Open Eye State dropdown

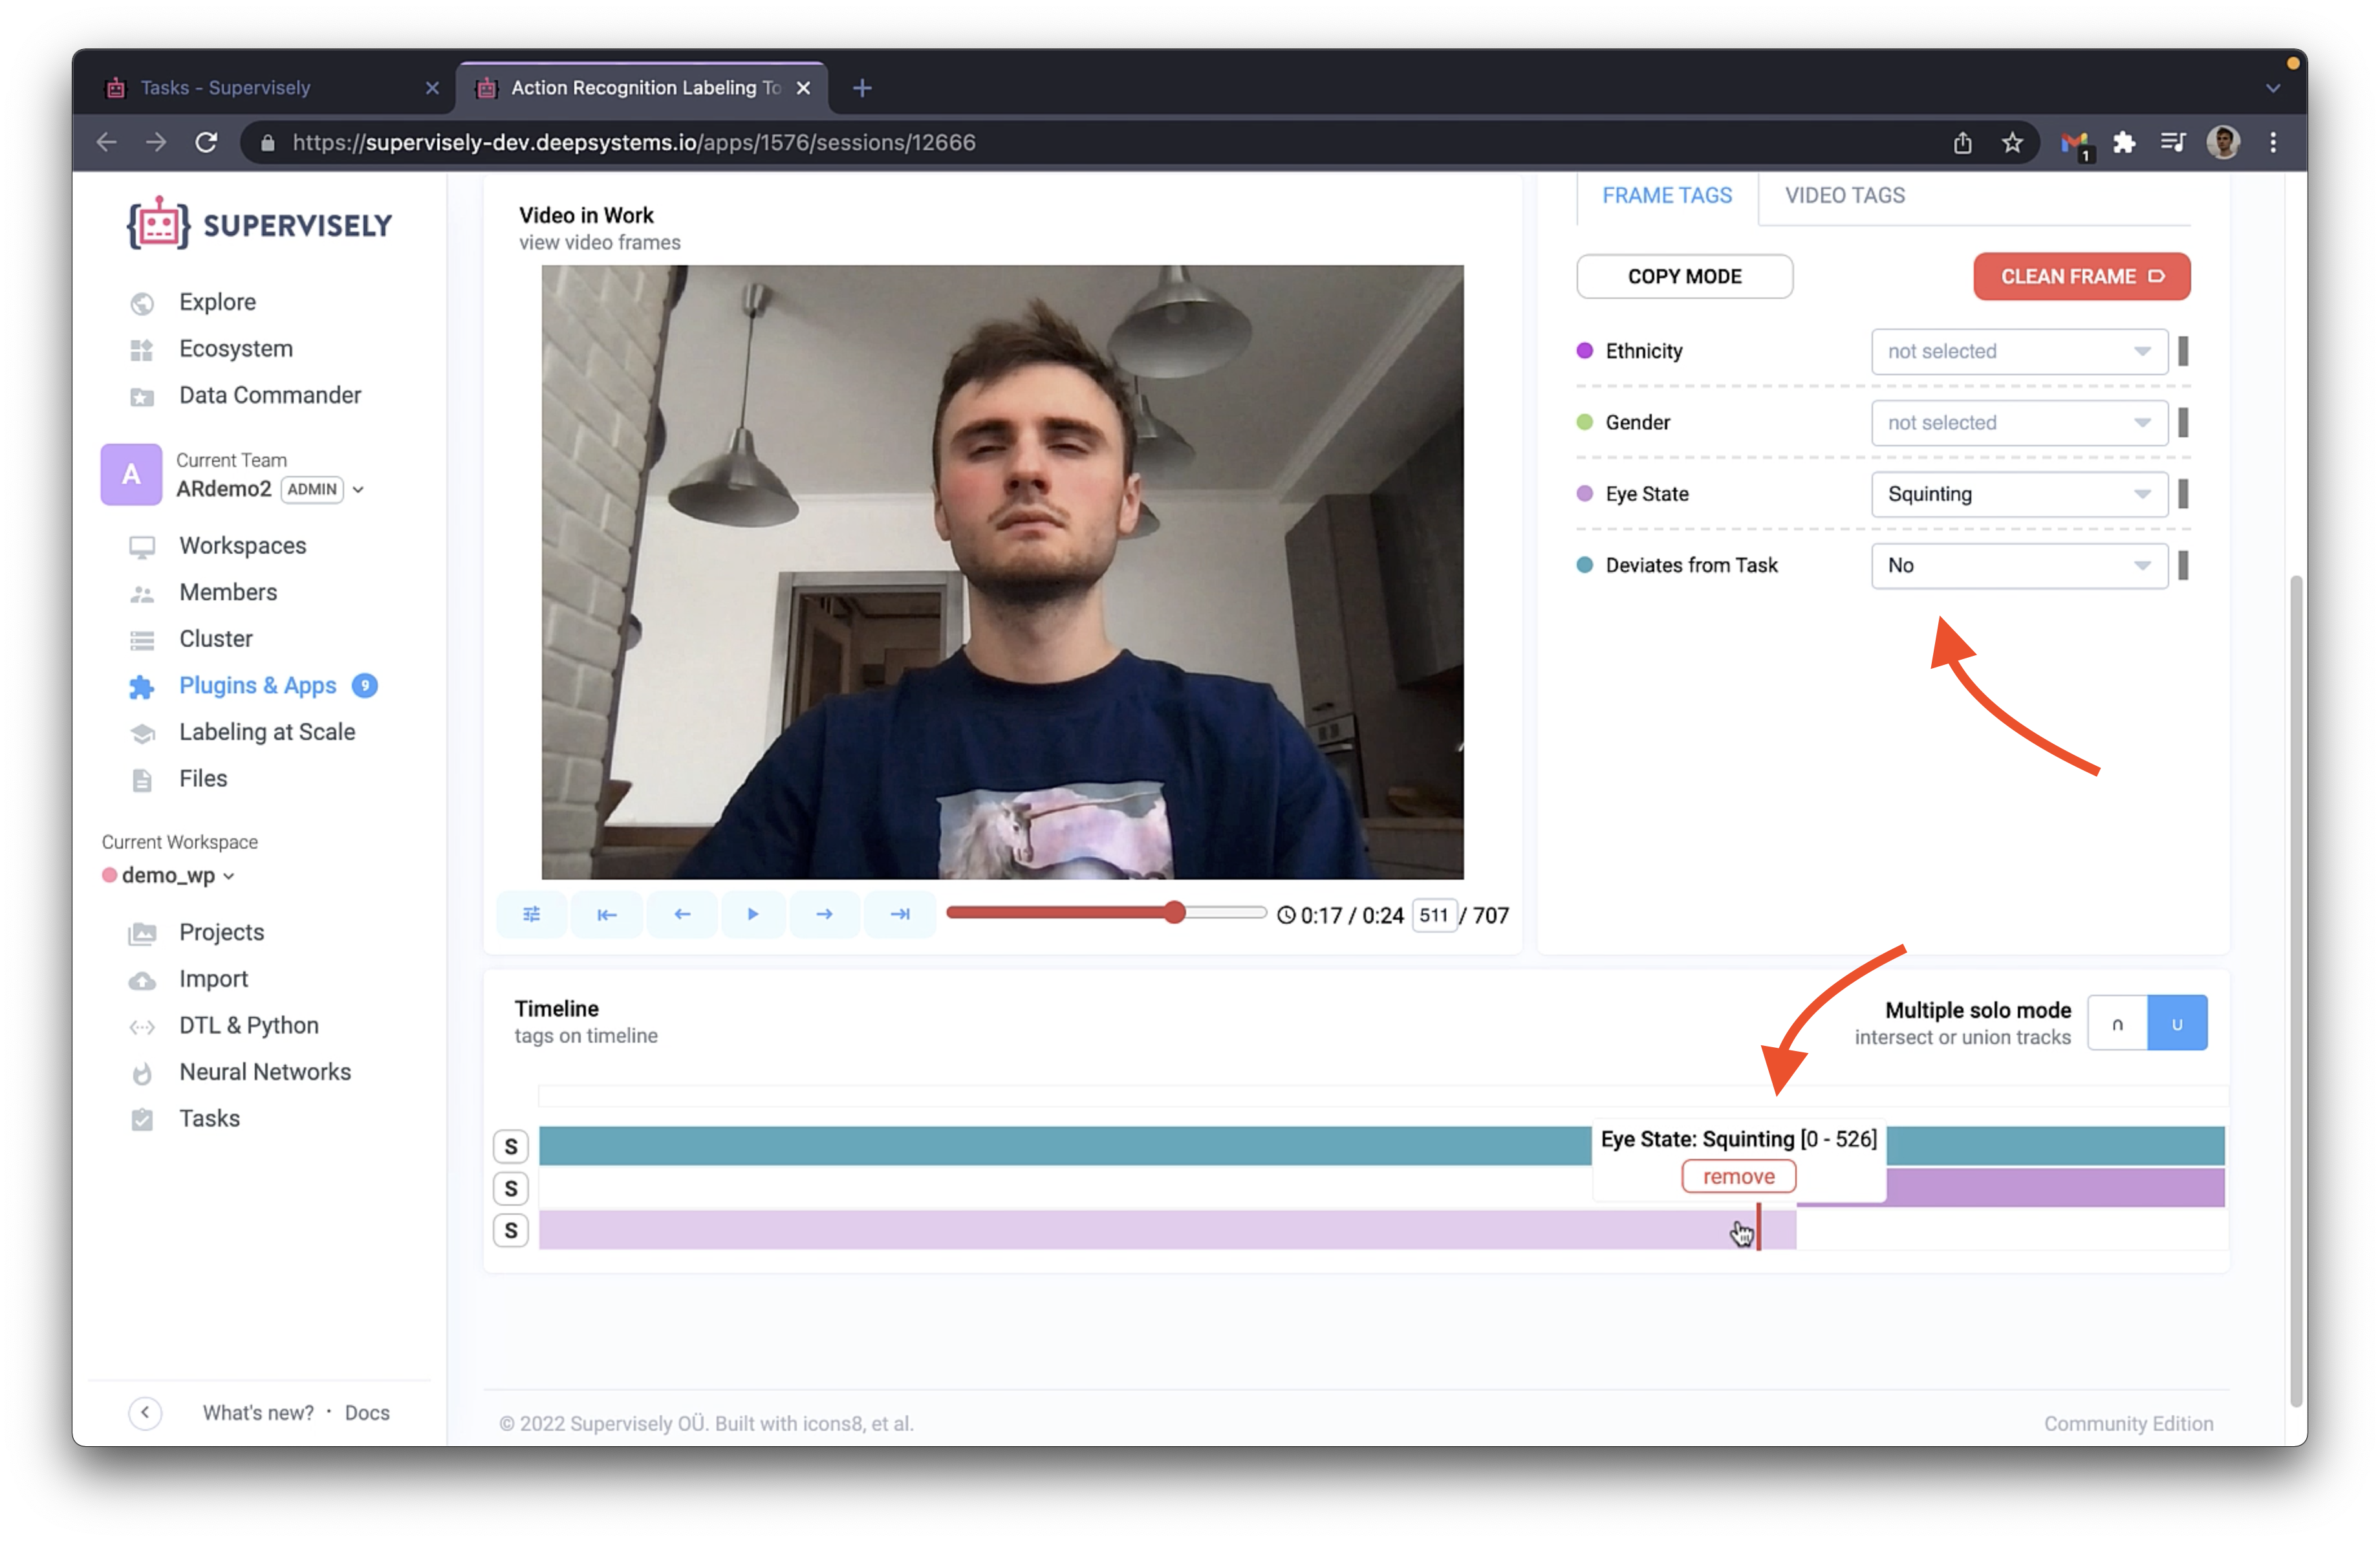[x=2019, y=494]
